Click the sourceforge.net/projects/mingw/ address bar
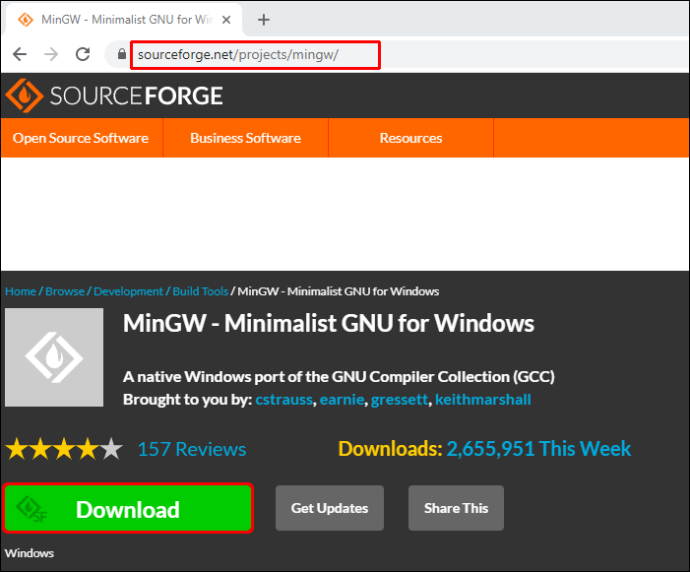Viewport: 690px width, 572px height. point(255,55)
